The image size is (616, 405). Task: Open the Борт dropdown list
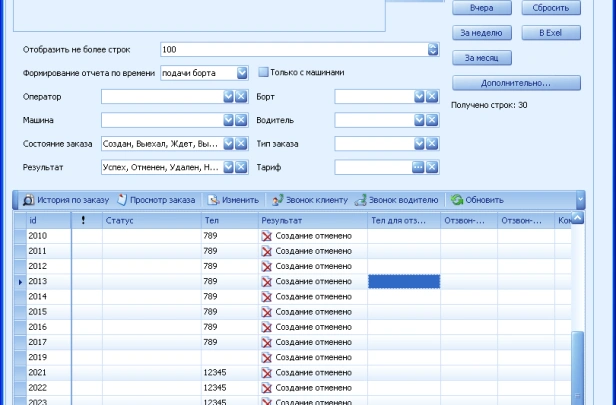coord(419,96)
